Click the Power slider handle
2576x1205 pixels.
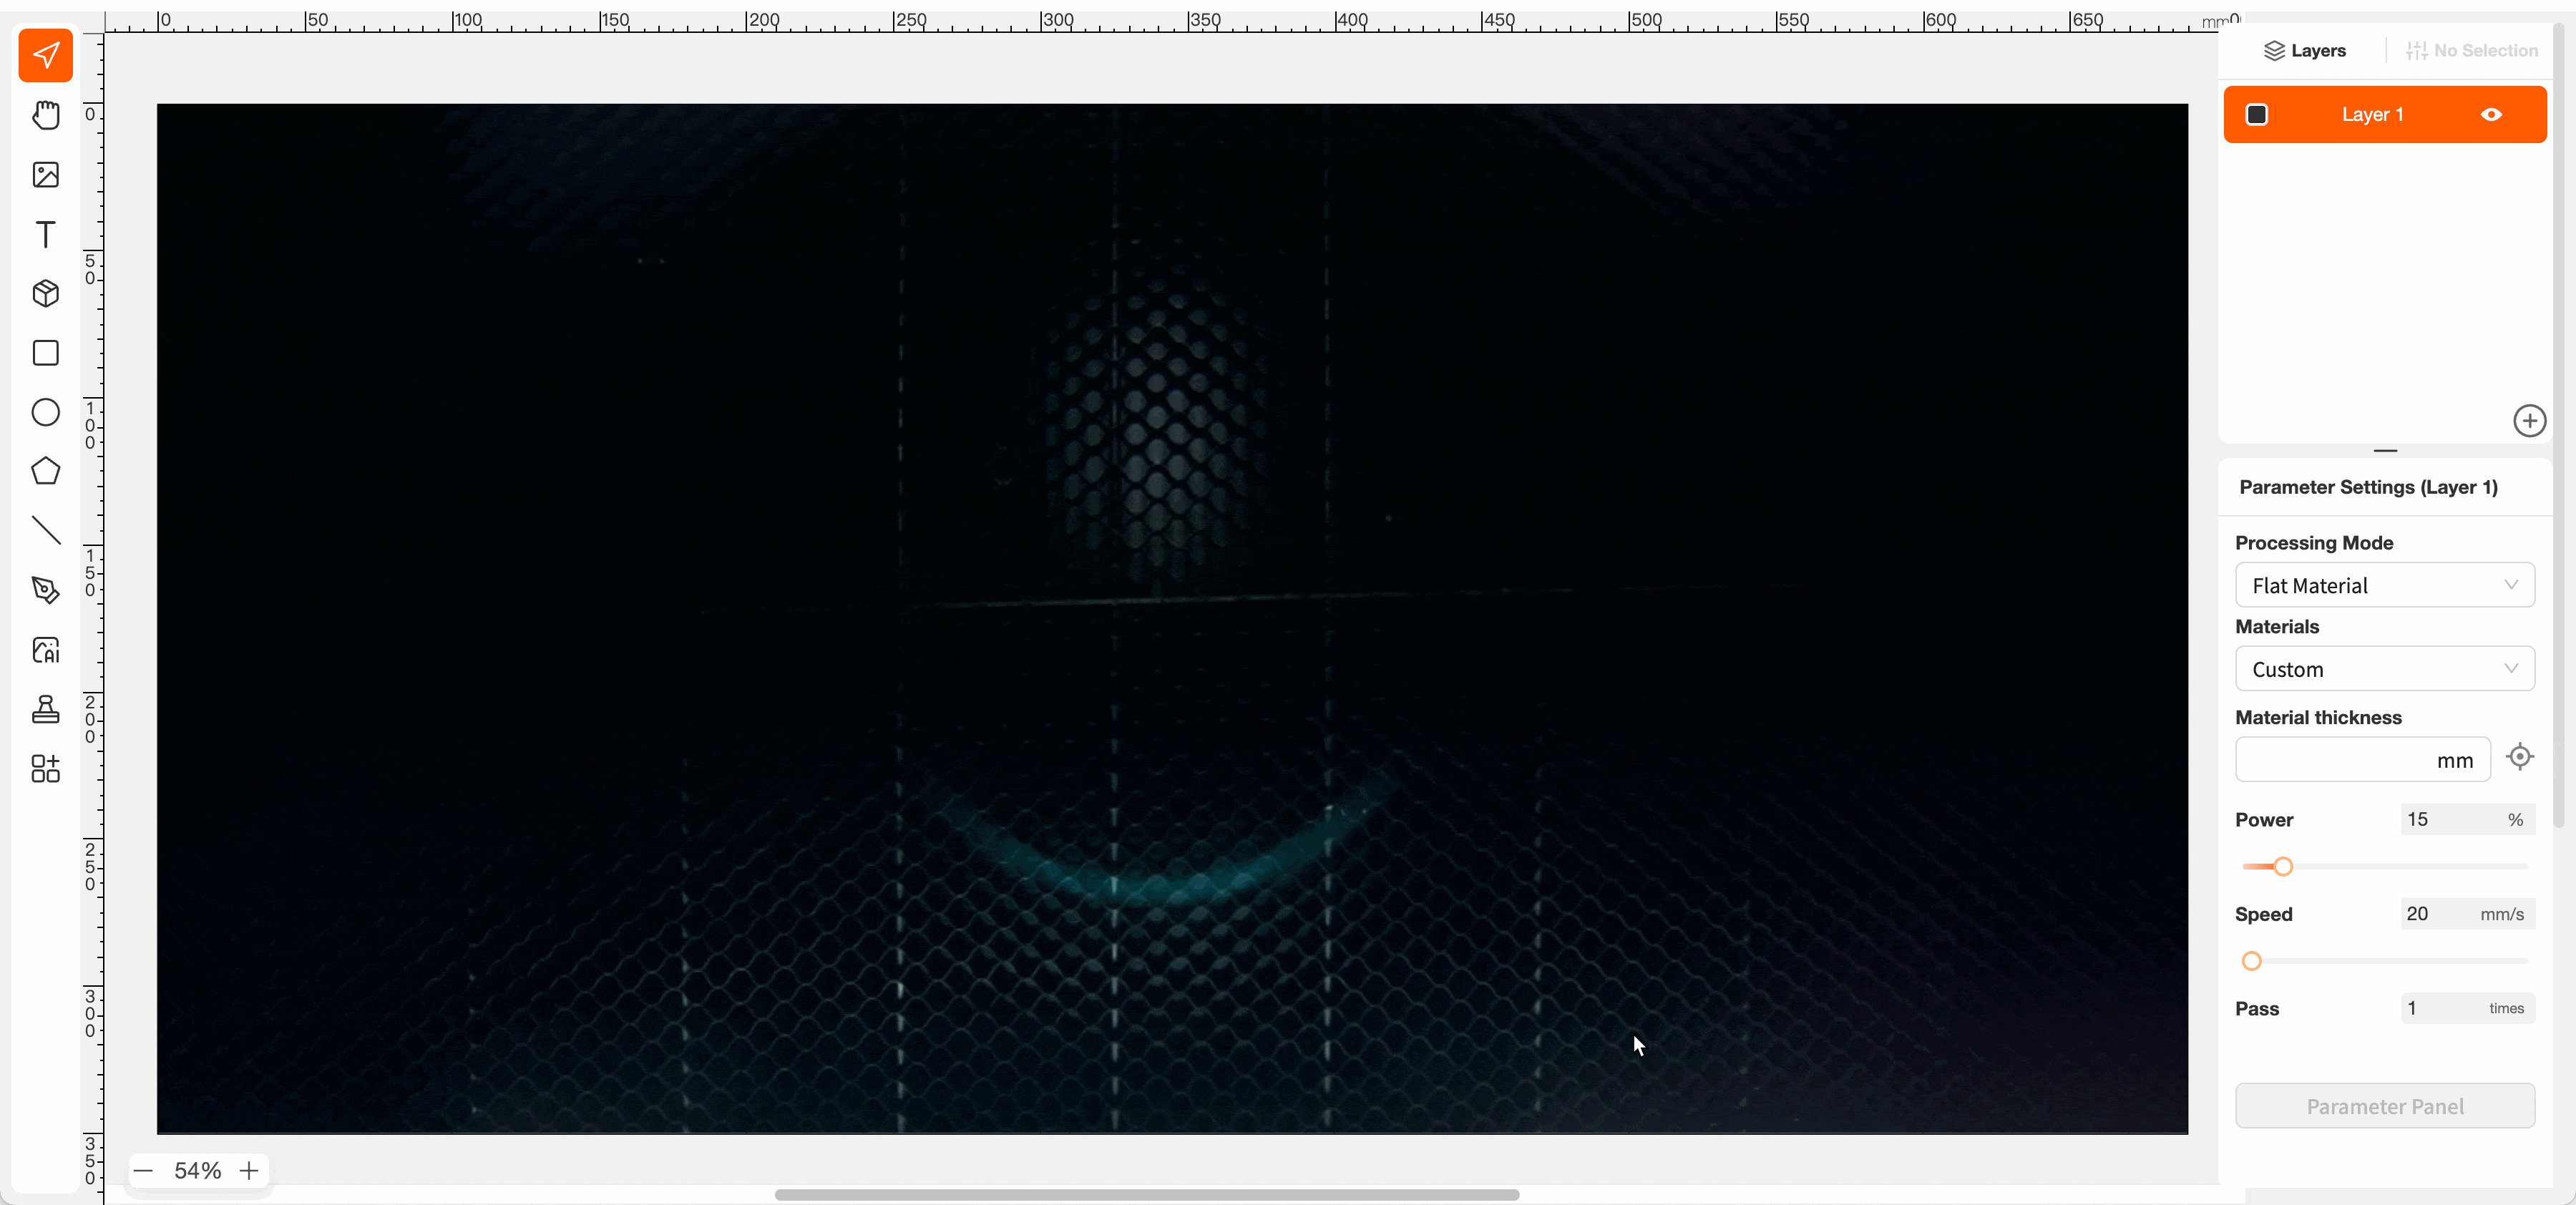2282,867
